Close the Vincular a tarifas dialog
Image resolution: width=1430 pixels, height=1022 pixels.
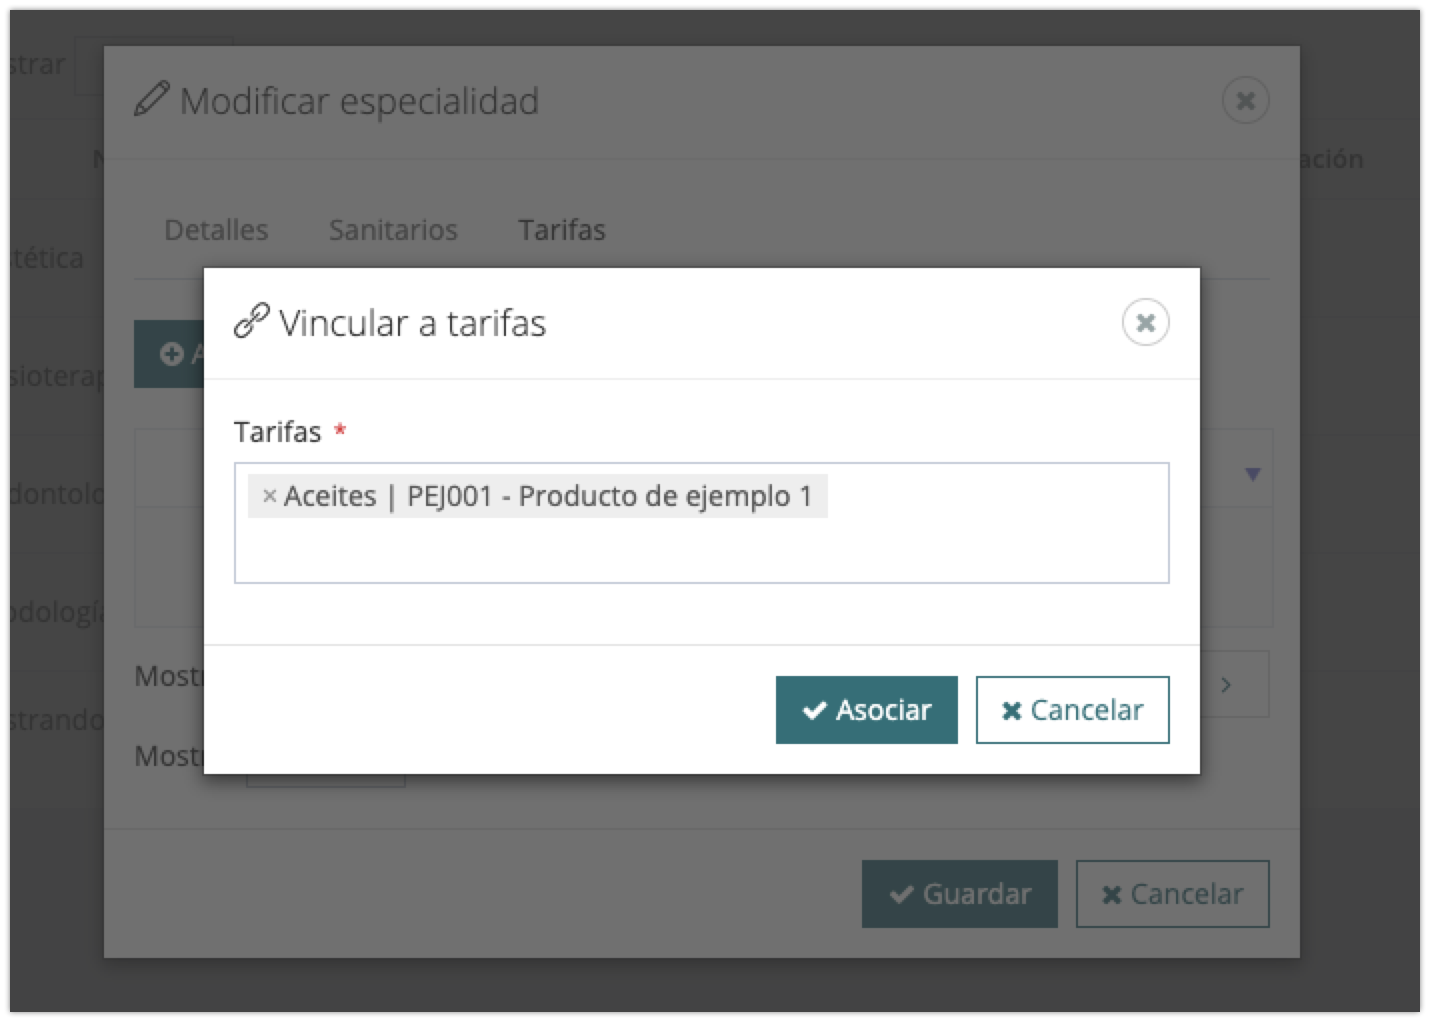click(x=1145, y=323)
